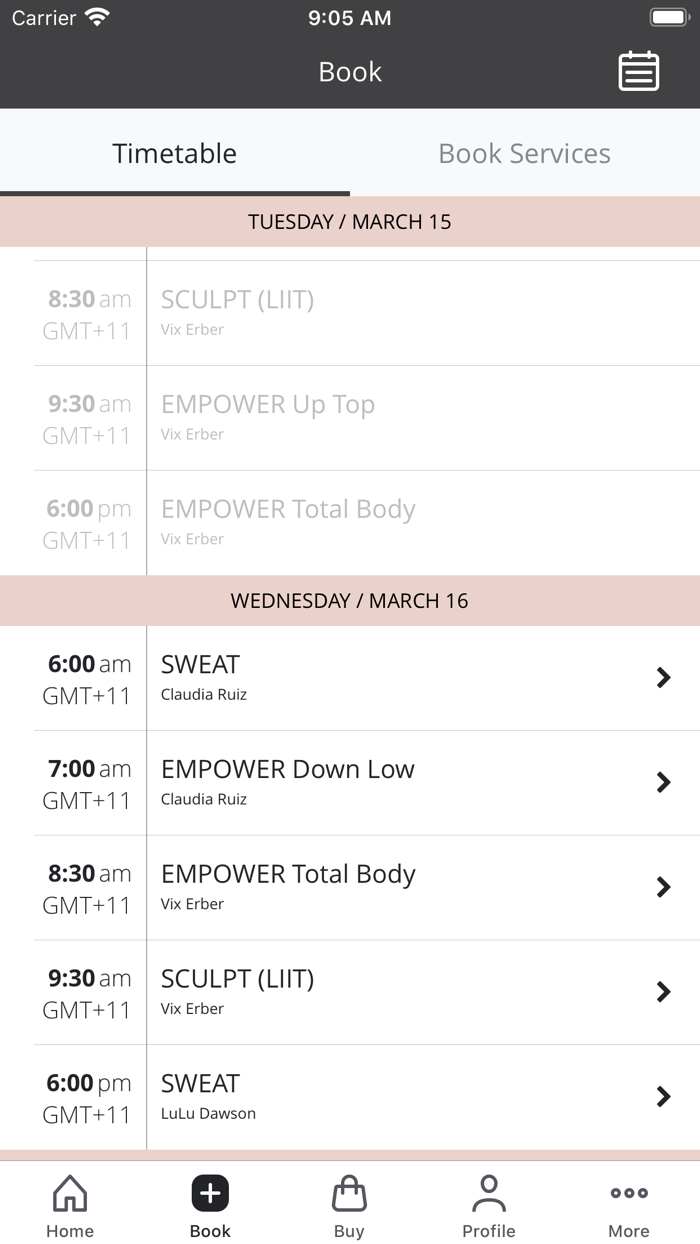Select the Timetable tab
This screenshot has height=1244, width=700.
[174, 153]
